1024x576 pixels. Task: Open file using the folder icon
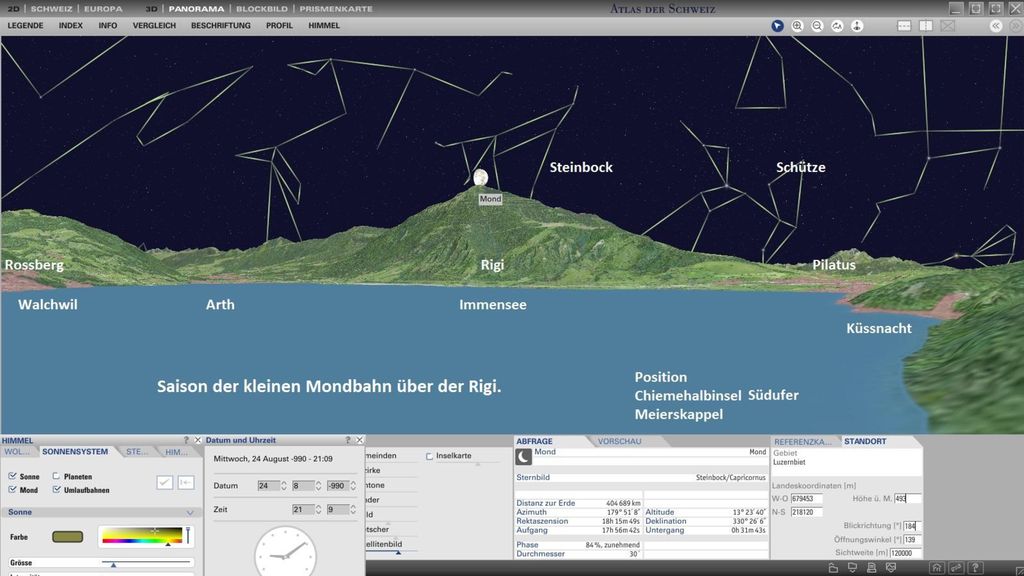(833, 568)
